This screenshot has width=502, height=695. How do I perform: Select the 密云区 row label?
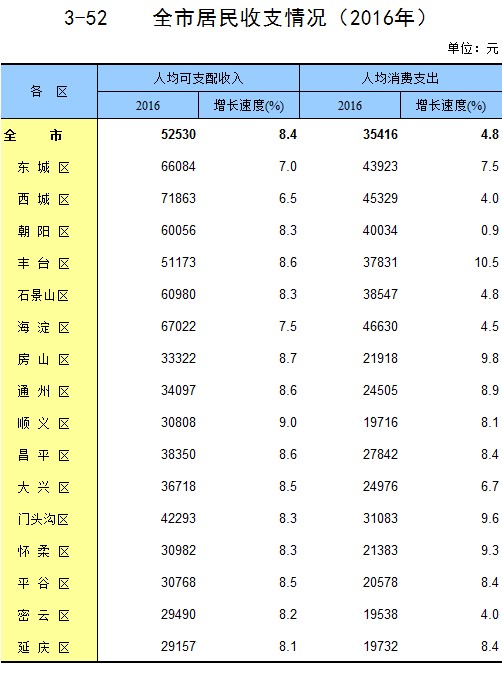[43, 615]
